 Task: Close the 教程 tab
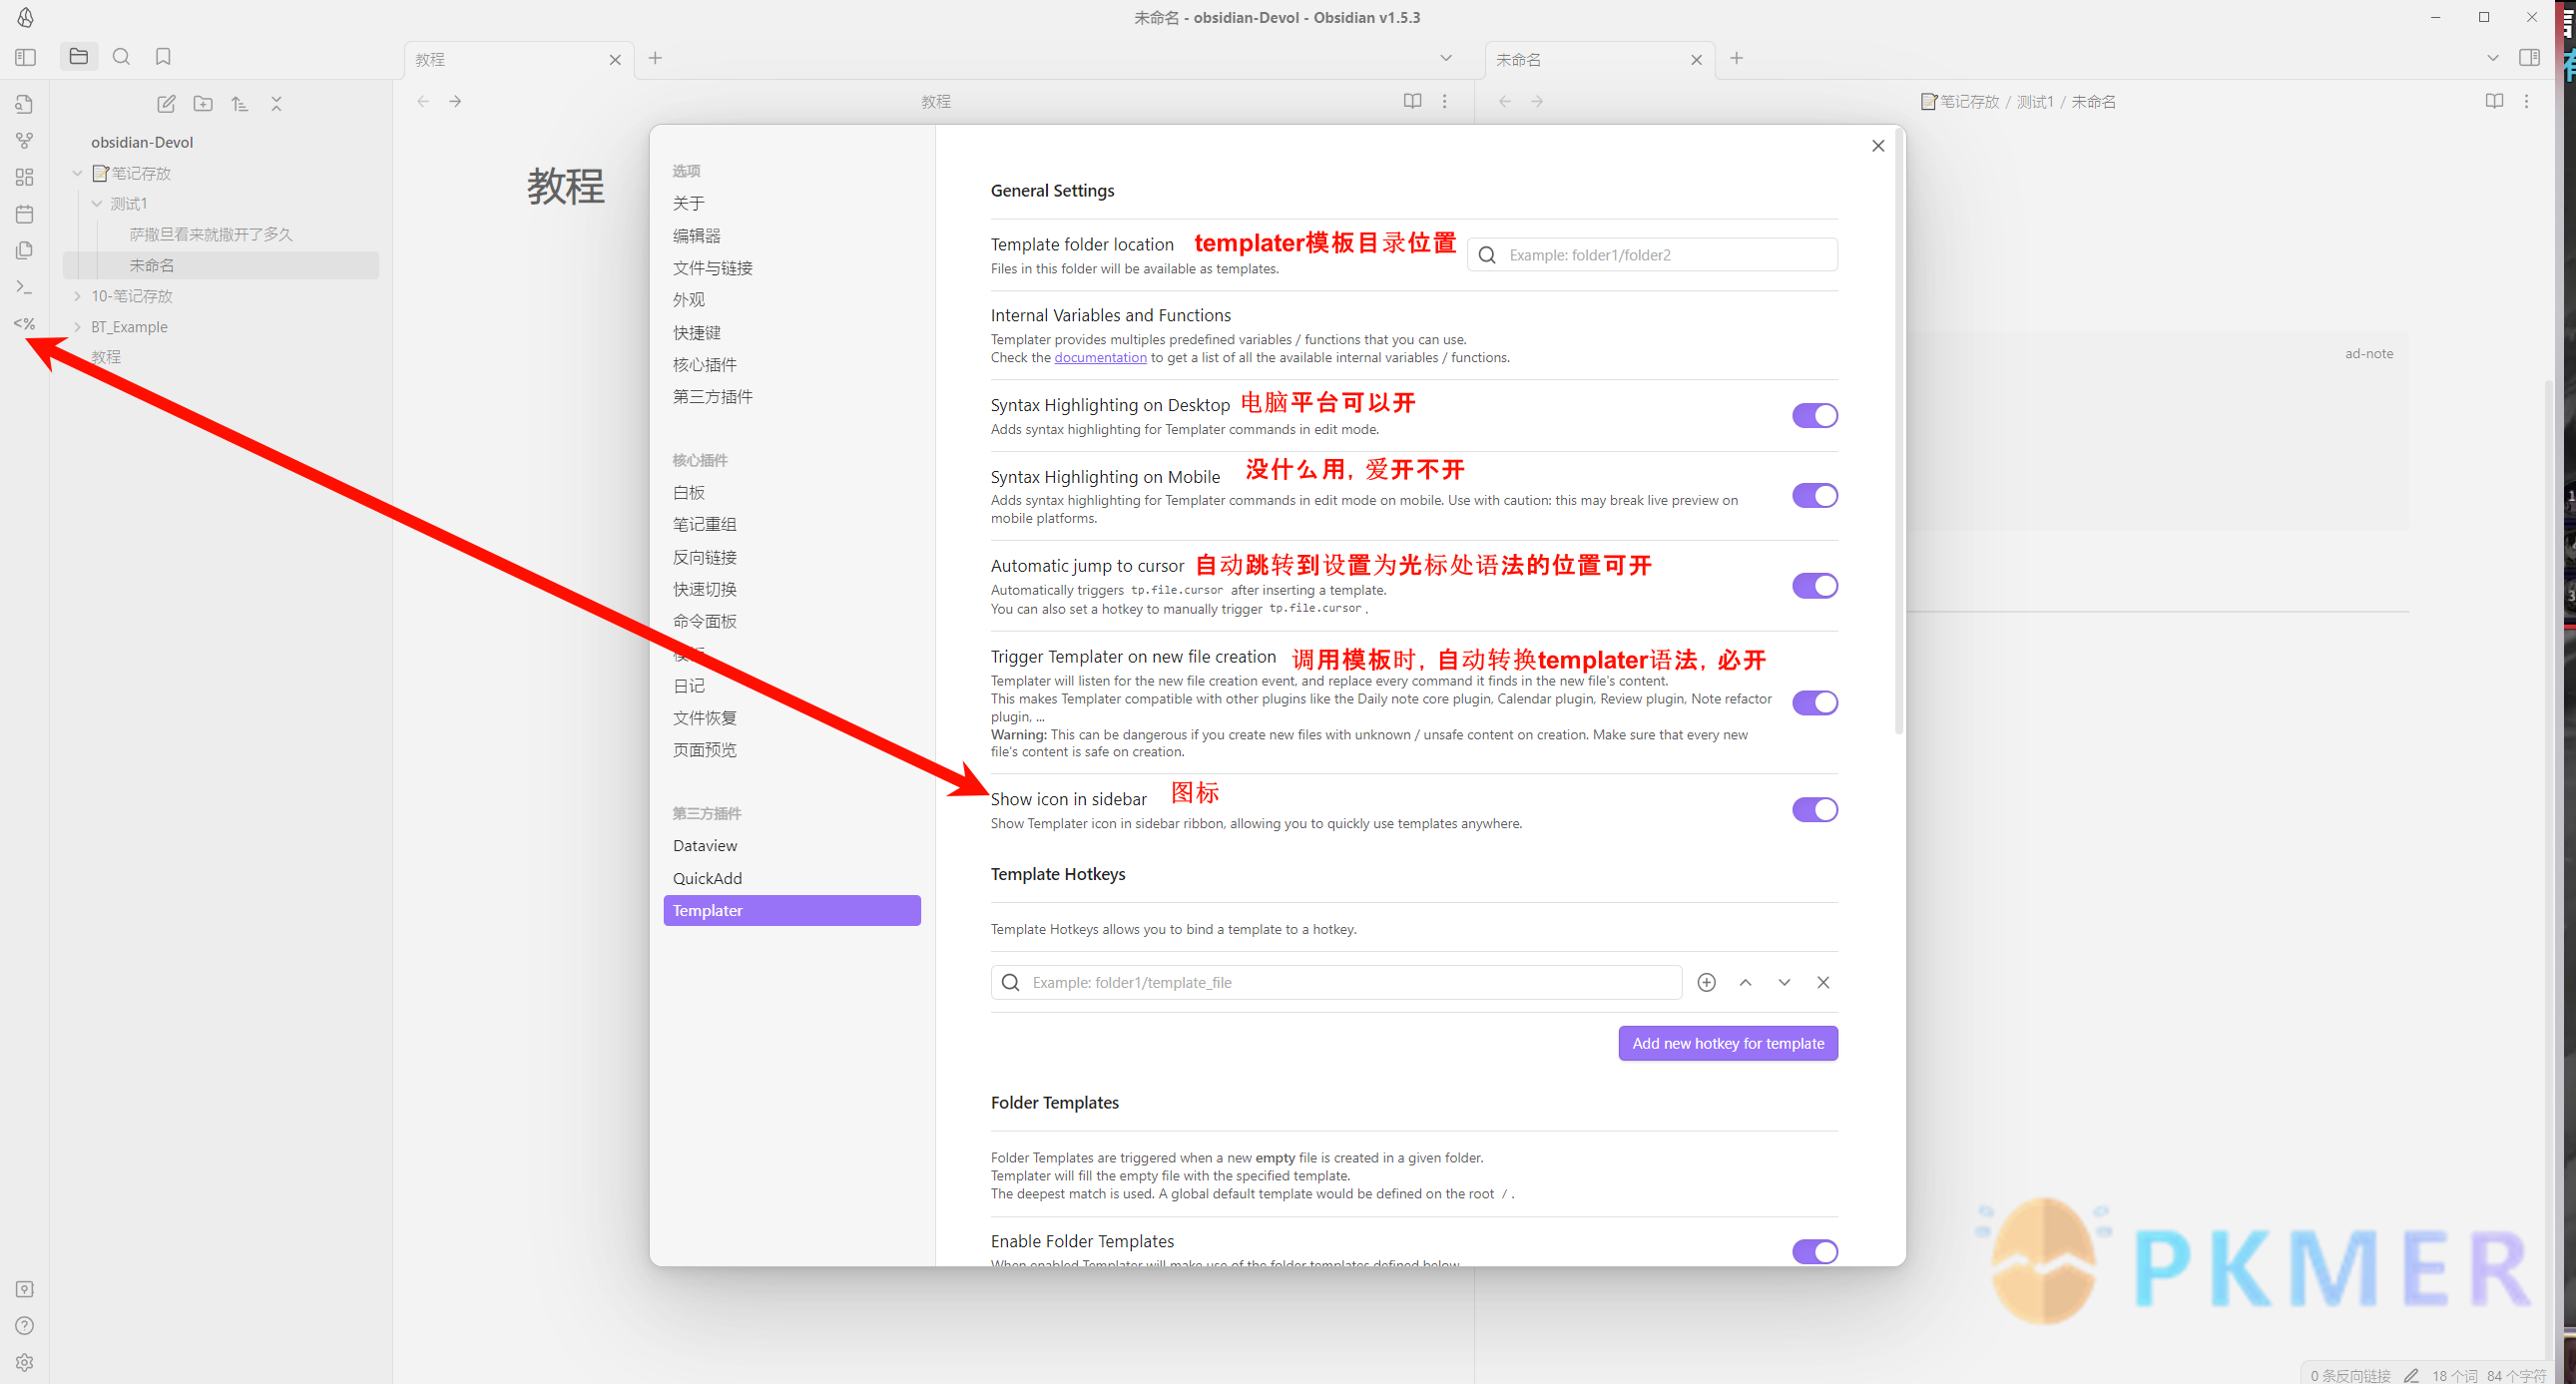coord(615,60)
